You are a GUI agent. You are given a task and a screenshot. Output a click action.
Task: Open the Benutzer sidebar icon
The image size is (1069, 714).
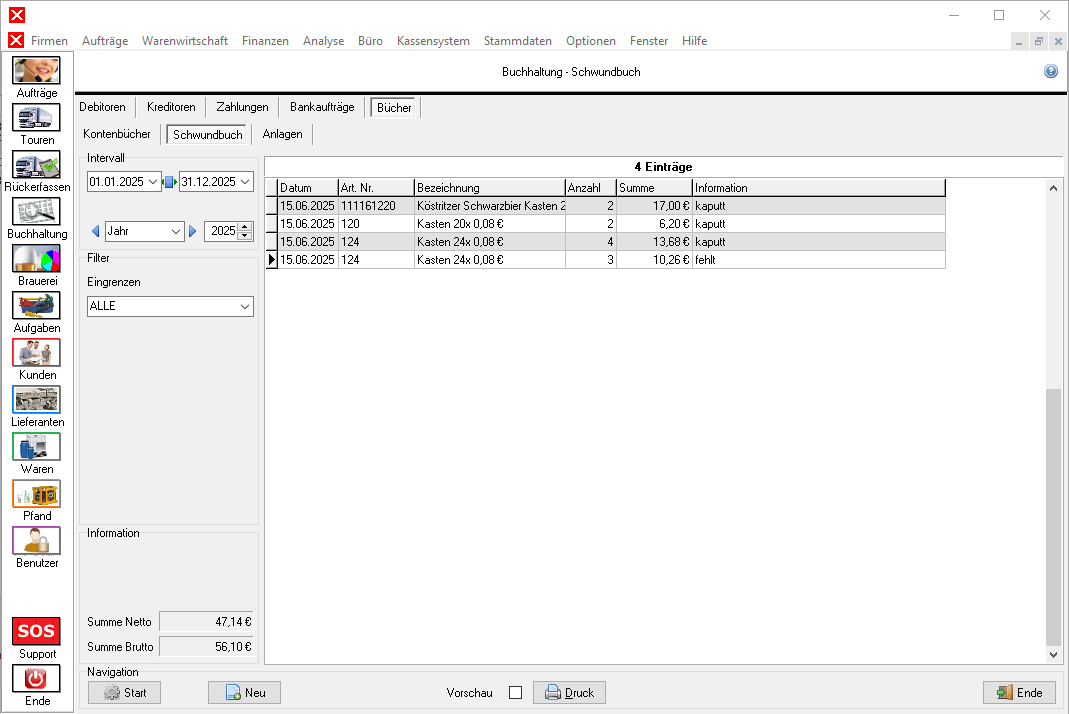pyautogui.click(x=36, y=541)
